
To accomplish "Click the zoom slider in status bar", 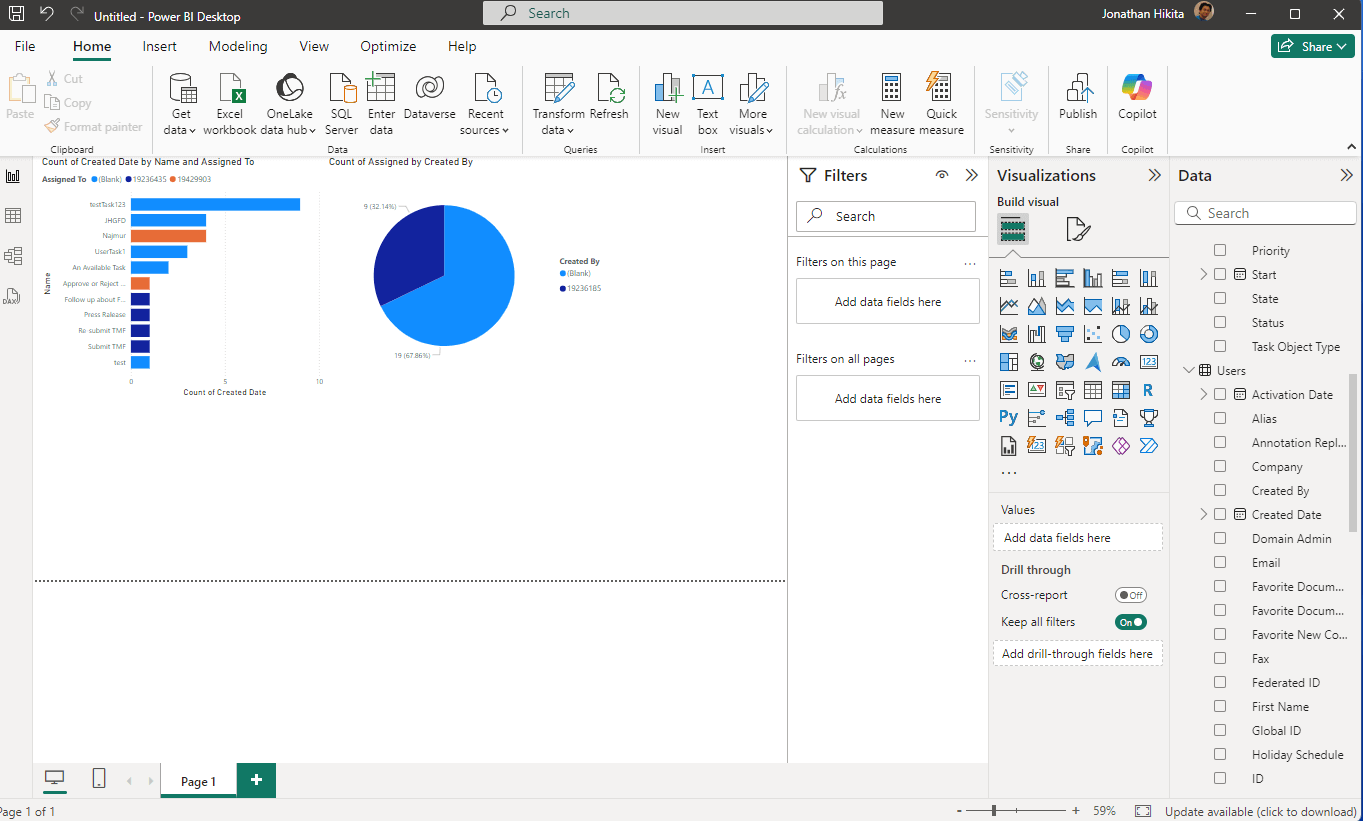I will coord(994,811).
